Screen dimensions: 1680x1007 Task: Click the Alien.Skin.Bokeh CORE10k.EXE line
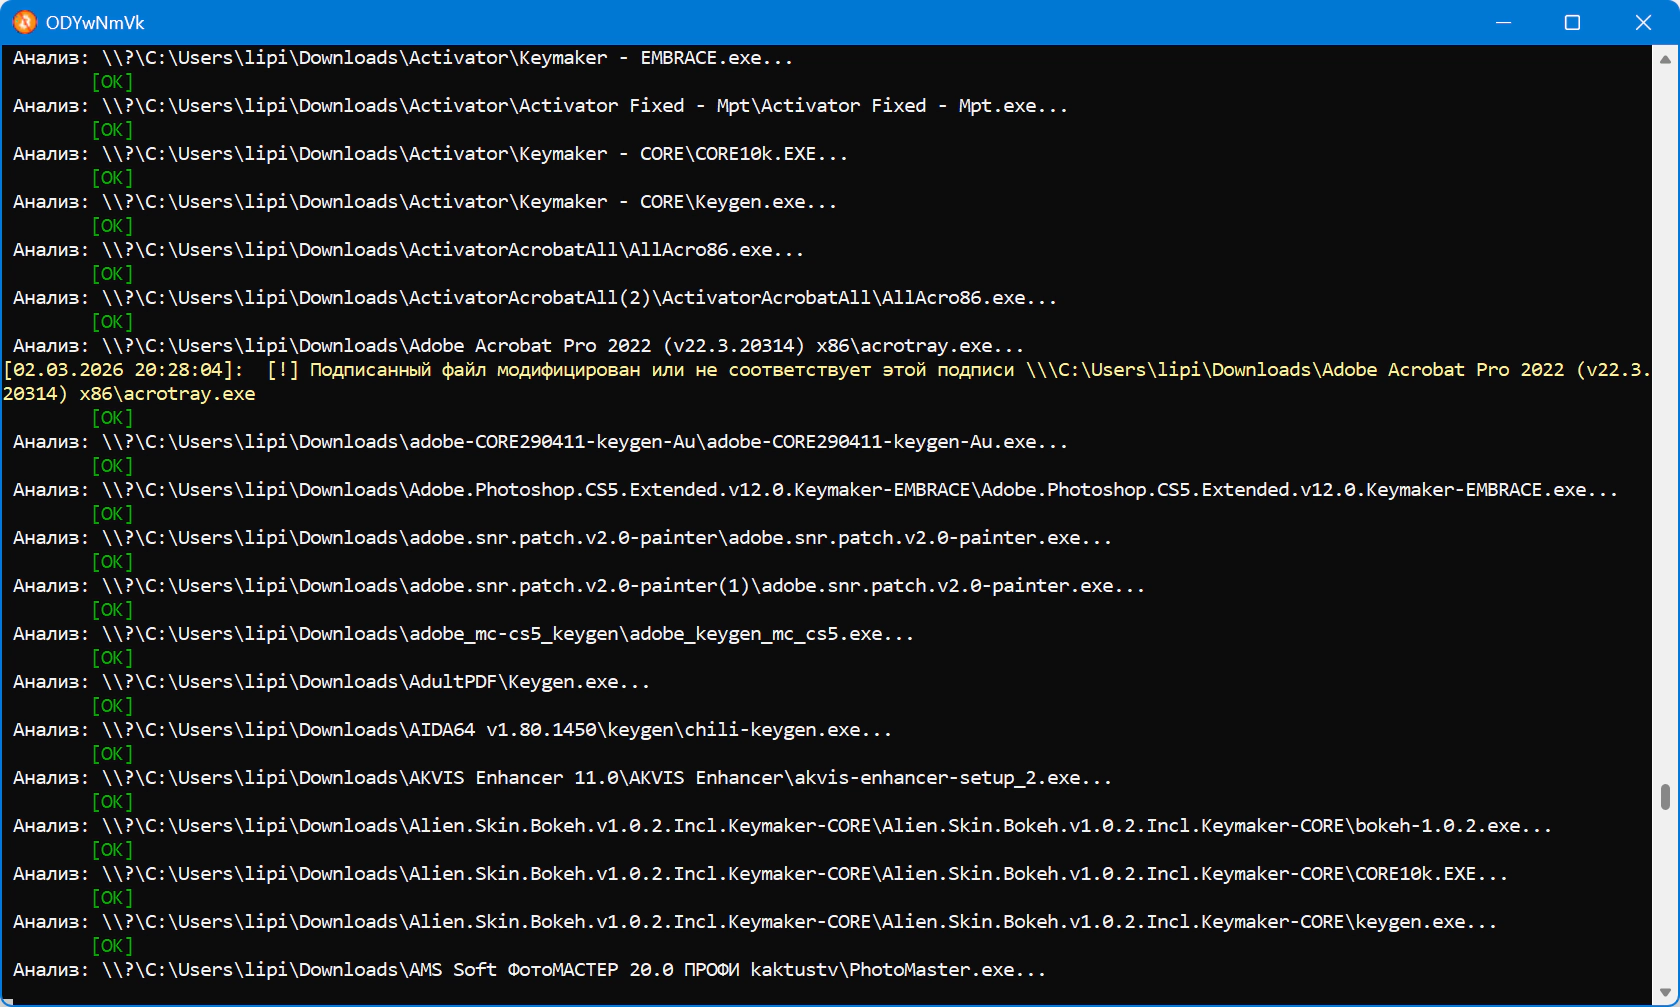click(x=760, y=874)
